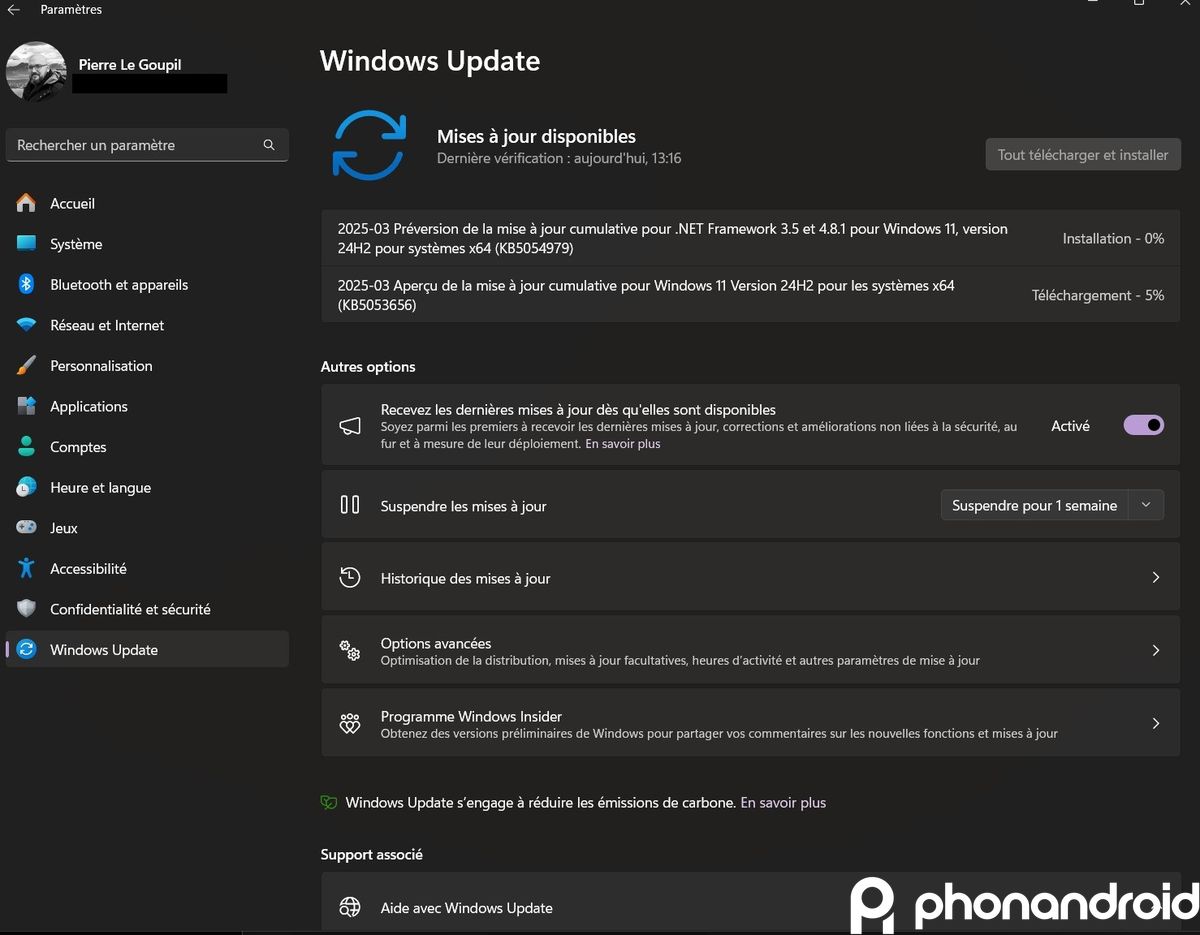The image size is (1200, 935).
Task: Click Suspendre pour 1 semaine button
Action: point(1034,505)
